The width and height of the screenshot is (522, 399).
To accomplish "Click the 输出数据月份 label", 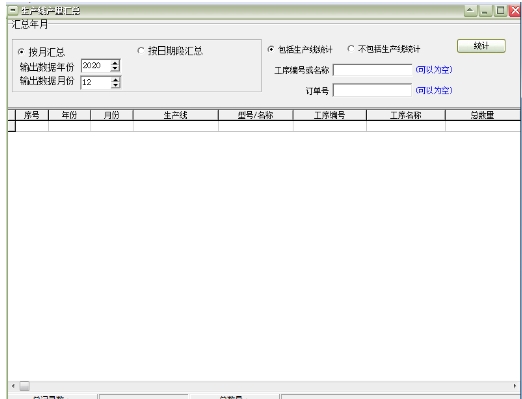I will pyautogui.click(x=47, y=81).
